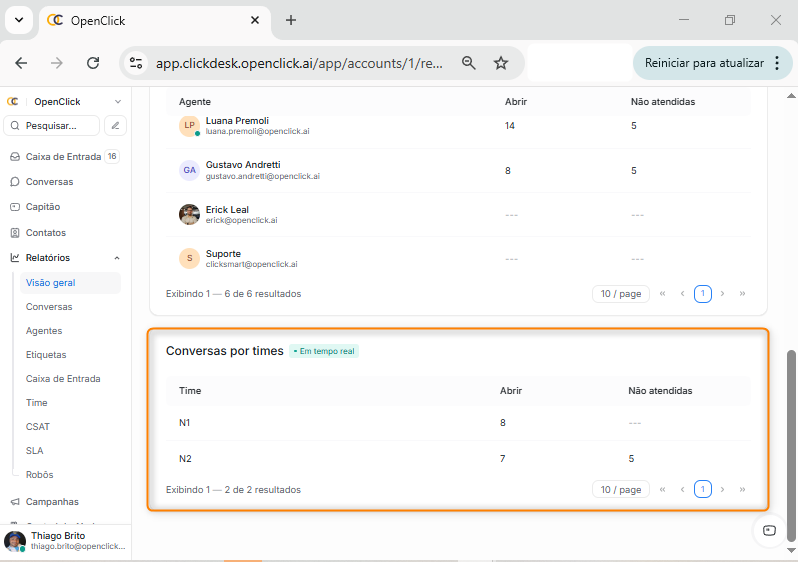Image resolution: width=798 pixels, height=562 pixels.
Task: Click the zoom magnifier icon in address bar
Action: (468, 63)
